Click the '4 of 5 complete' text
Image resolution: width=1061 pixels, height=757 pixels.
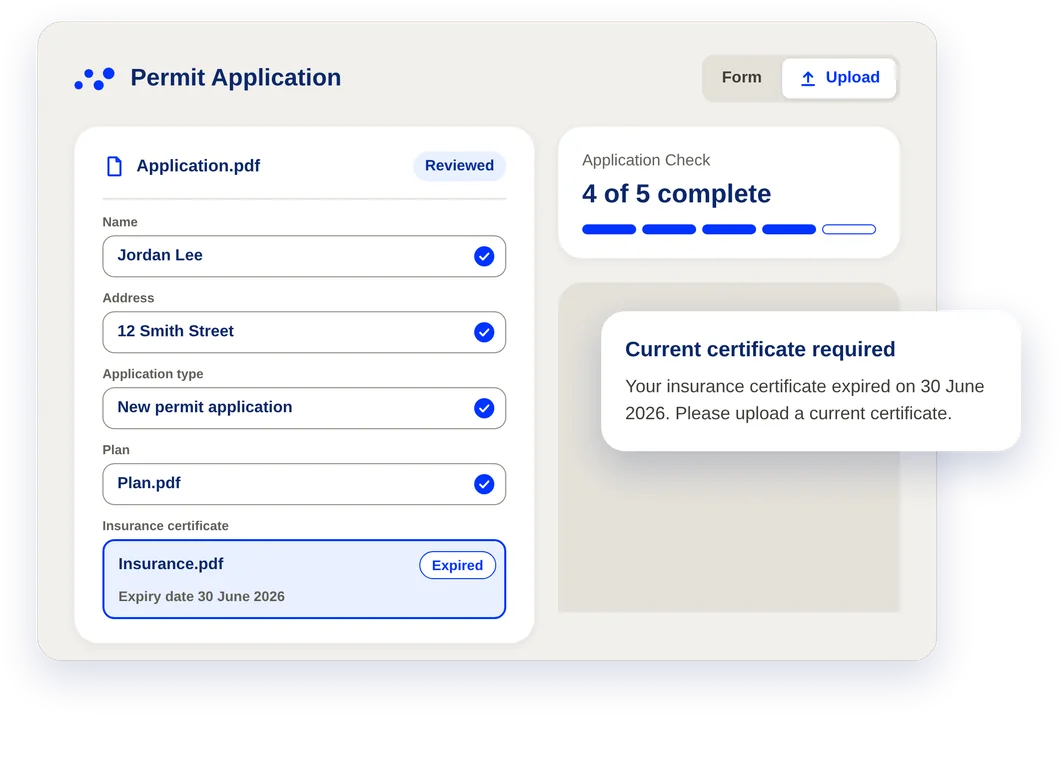[676, 194]
